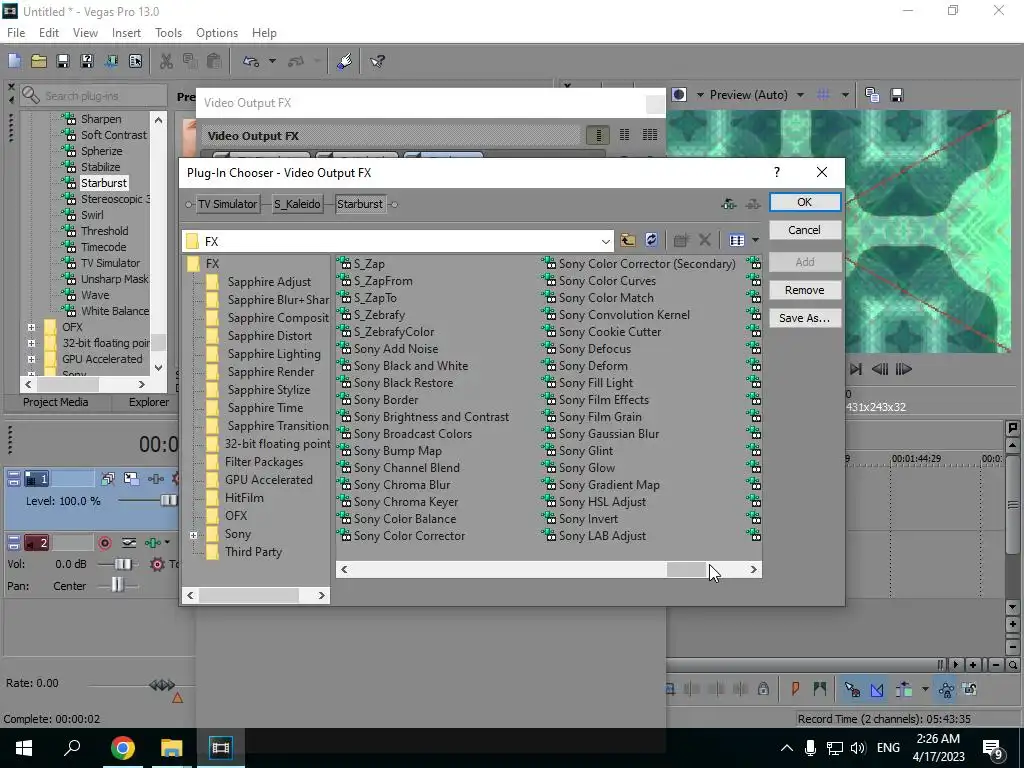The height and width of the screenshot is (768, 1024).
Task: Expand 32-bit floating point folder in plug-ins panel
Action: [31, 343]
